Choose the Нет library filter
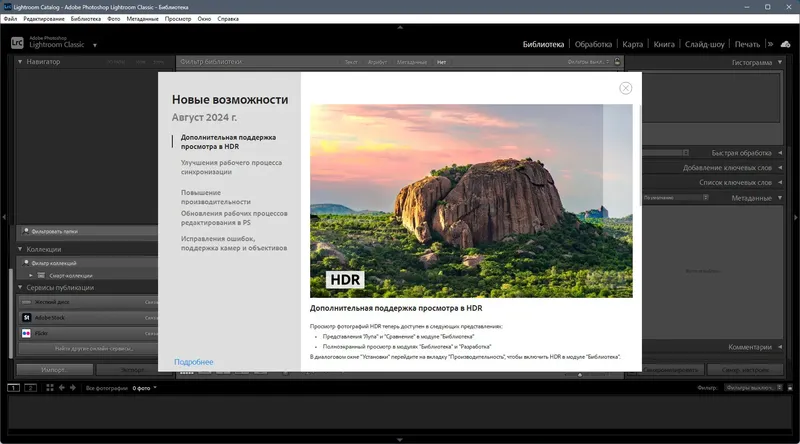The image size is (800, 444). (x=441, y=62)
